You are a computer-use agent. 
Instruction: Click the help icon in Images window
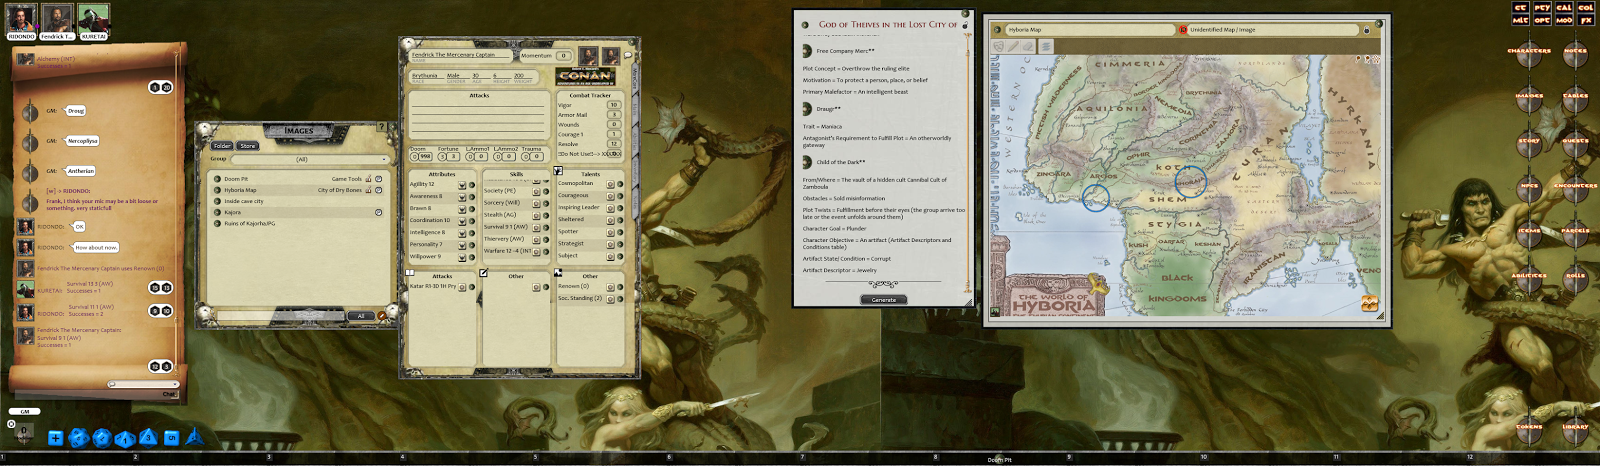pos(380,127)
